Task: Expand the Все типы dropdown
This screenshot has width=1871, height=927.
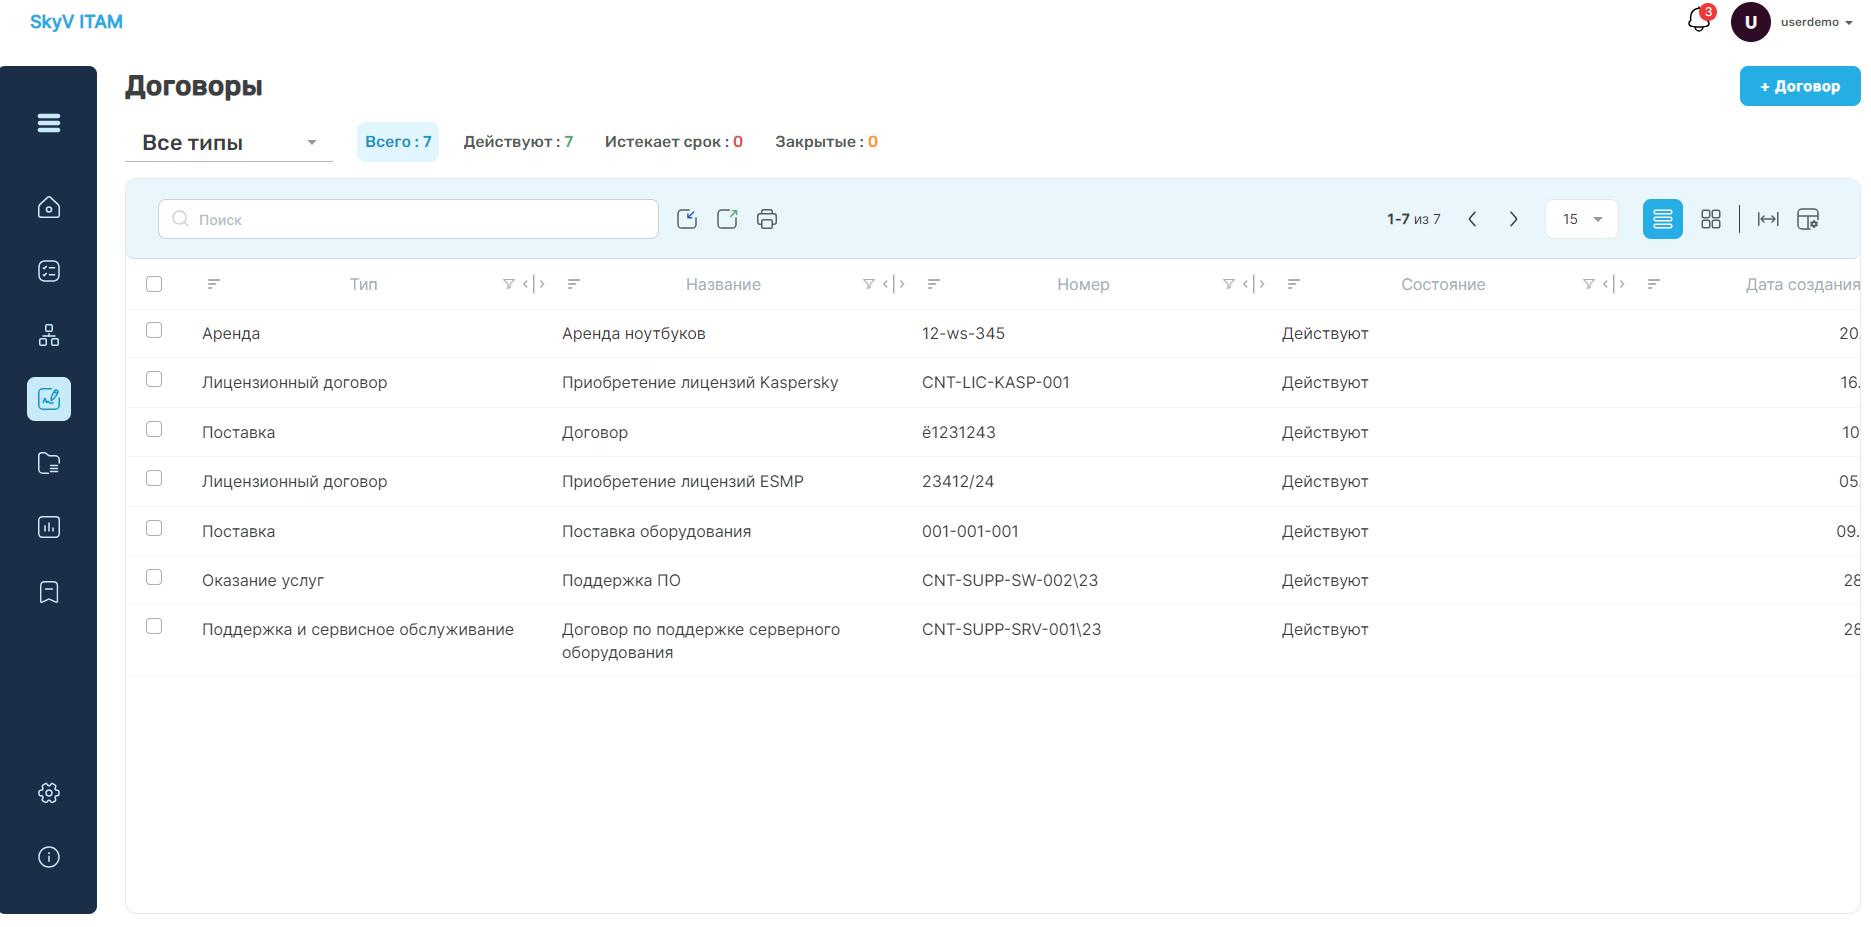Action: 229,143
